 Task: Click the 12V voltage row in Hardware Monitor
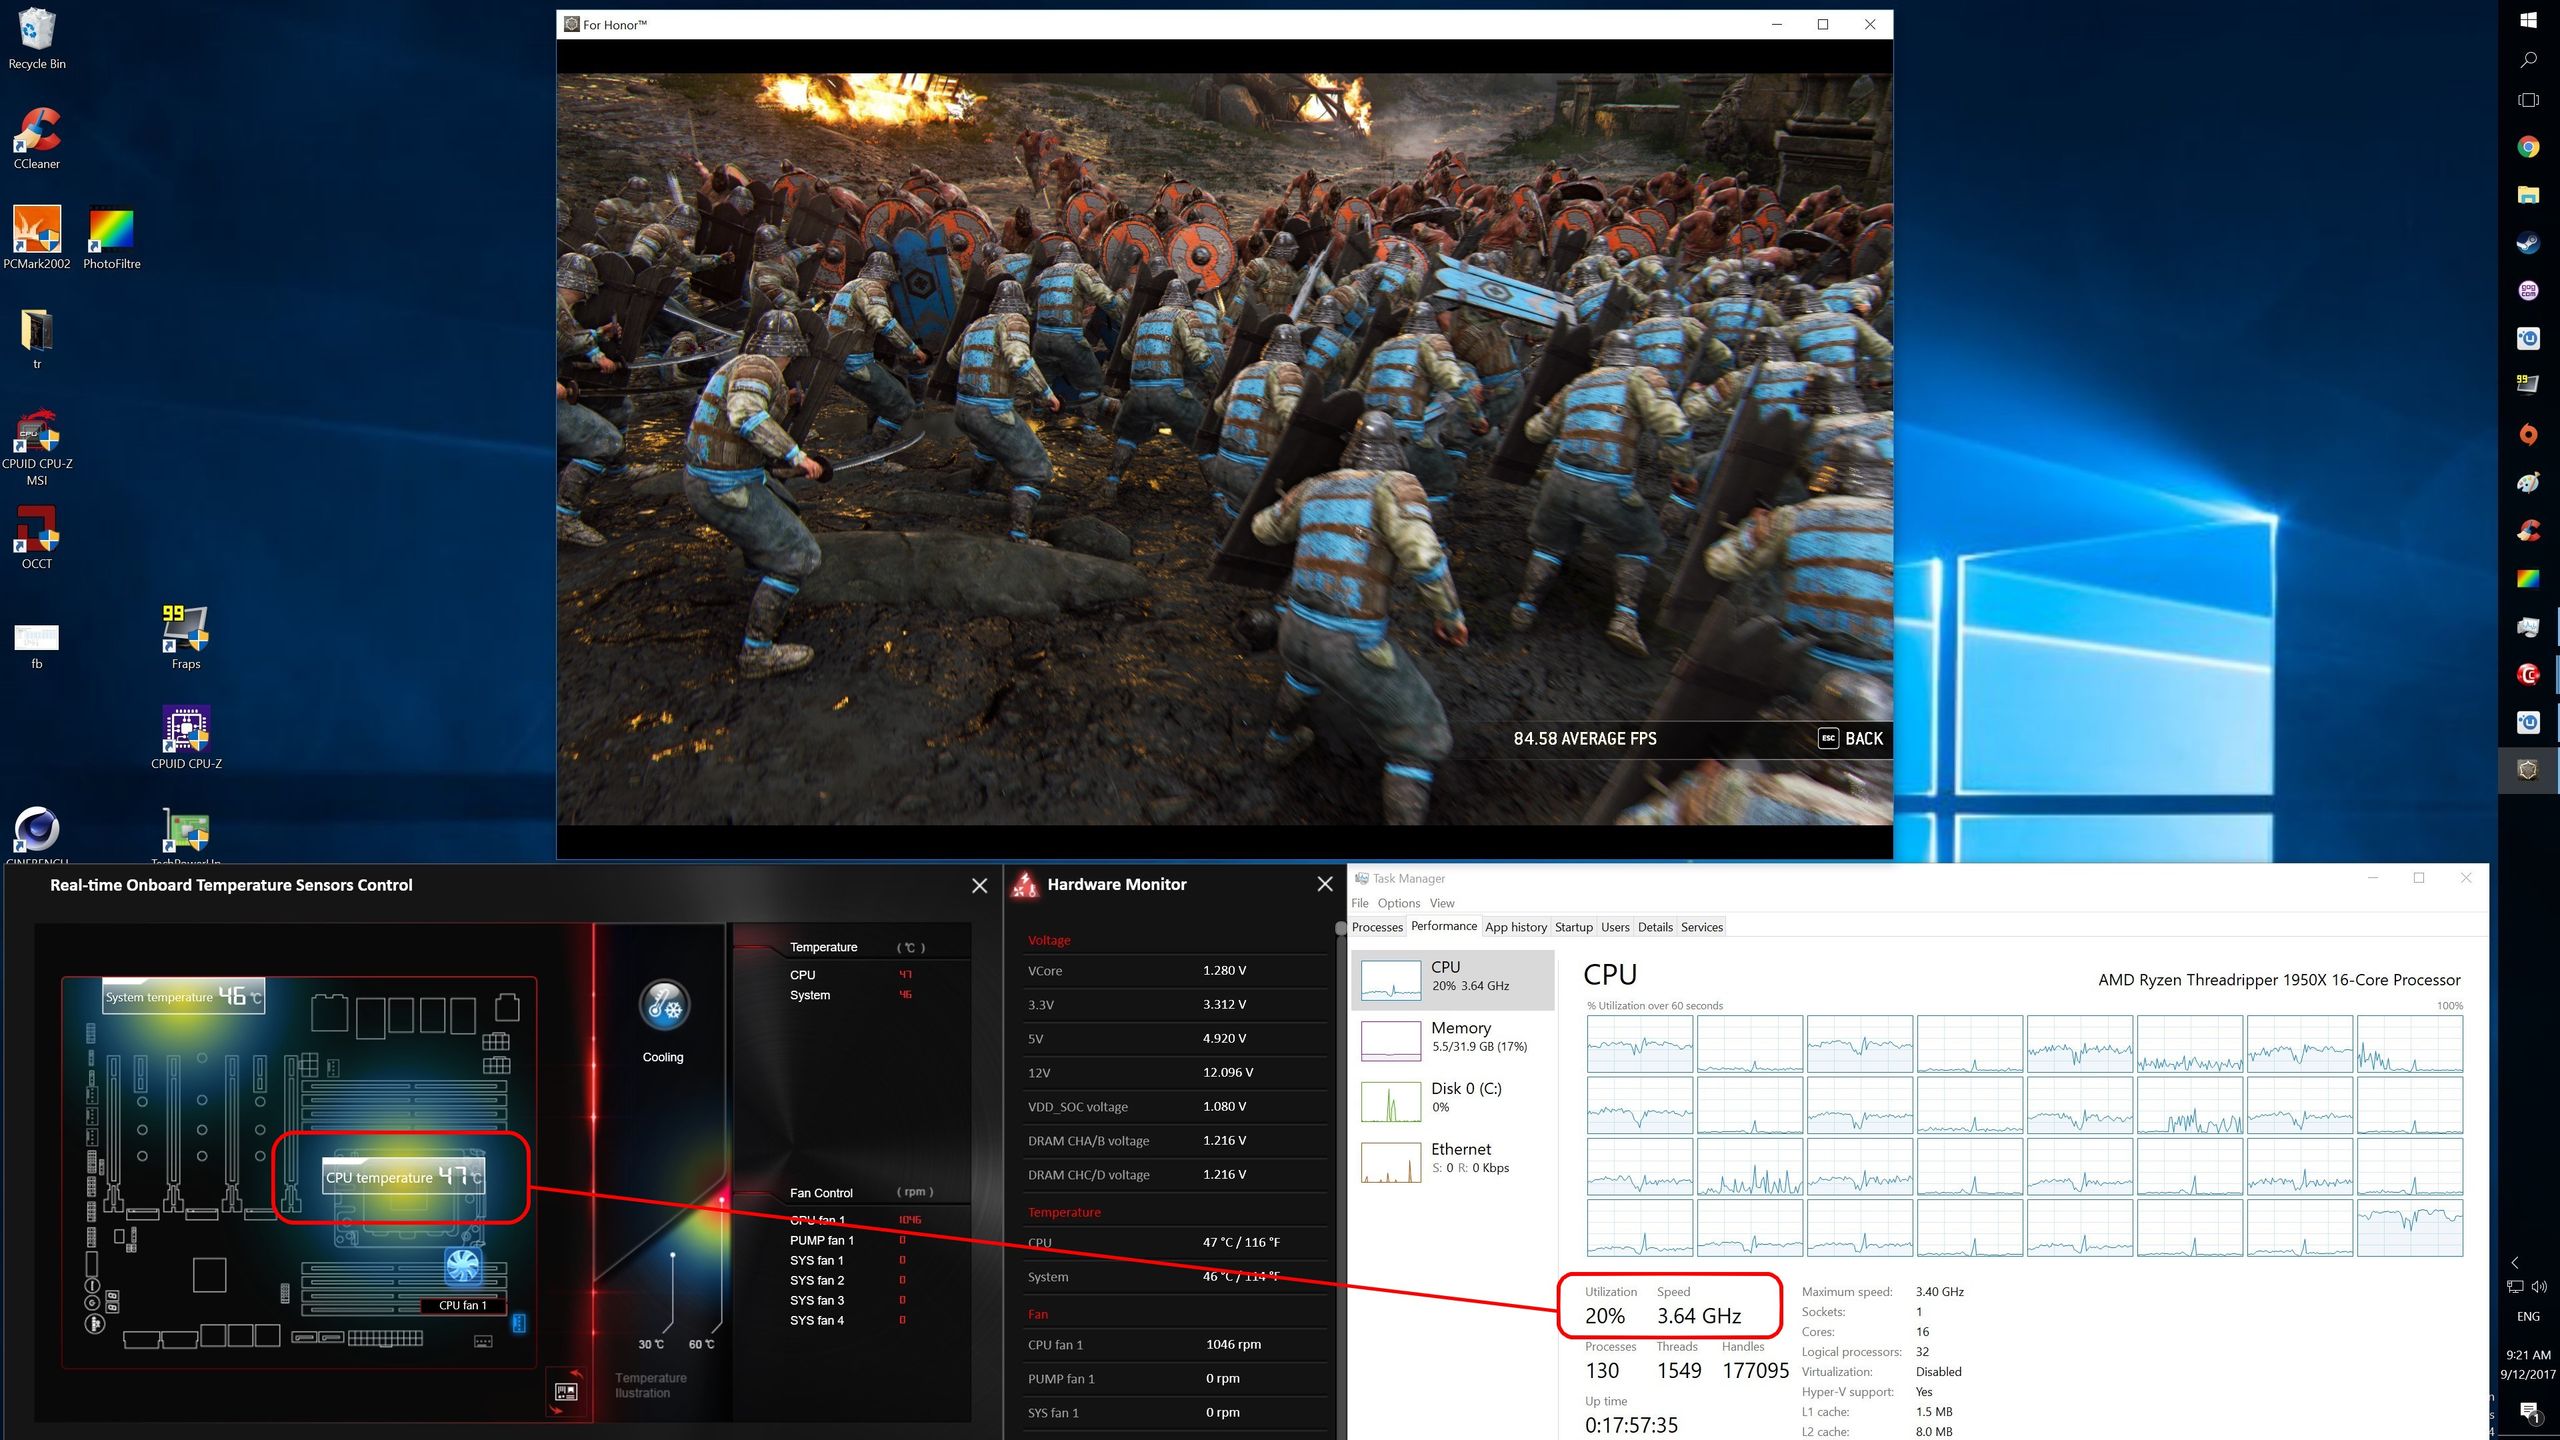[1176, 1072]
